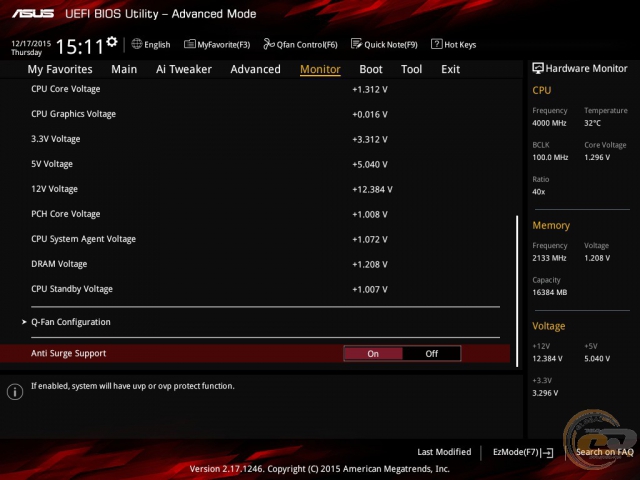Click the vertical scrollbar of the settings list
The image size is (640, 480).
(x=517, y=291)
